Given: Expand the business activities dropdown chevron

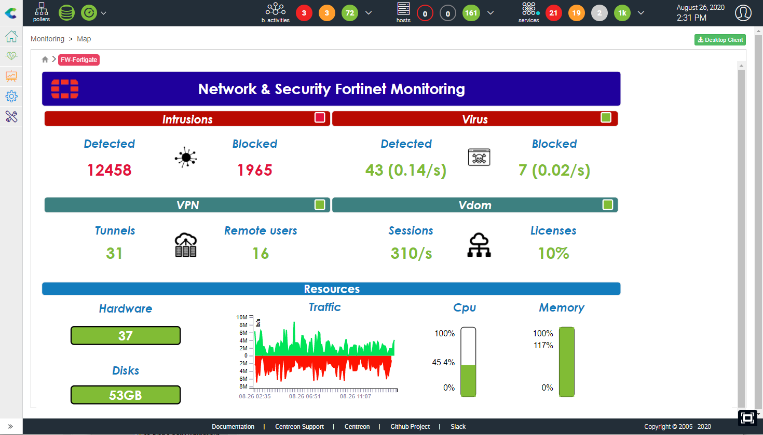Looking at the screenshot, I should click(x=368, y=13).
